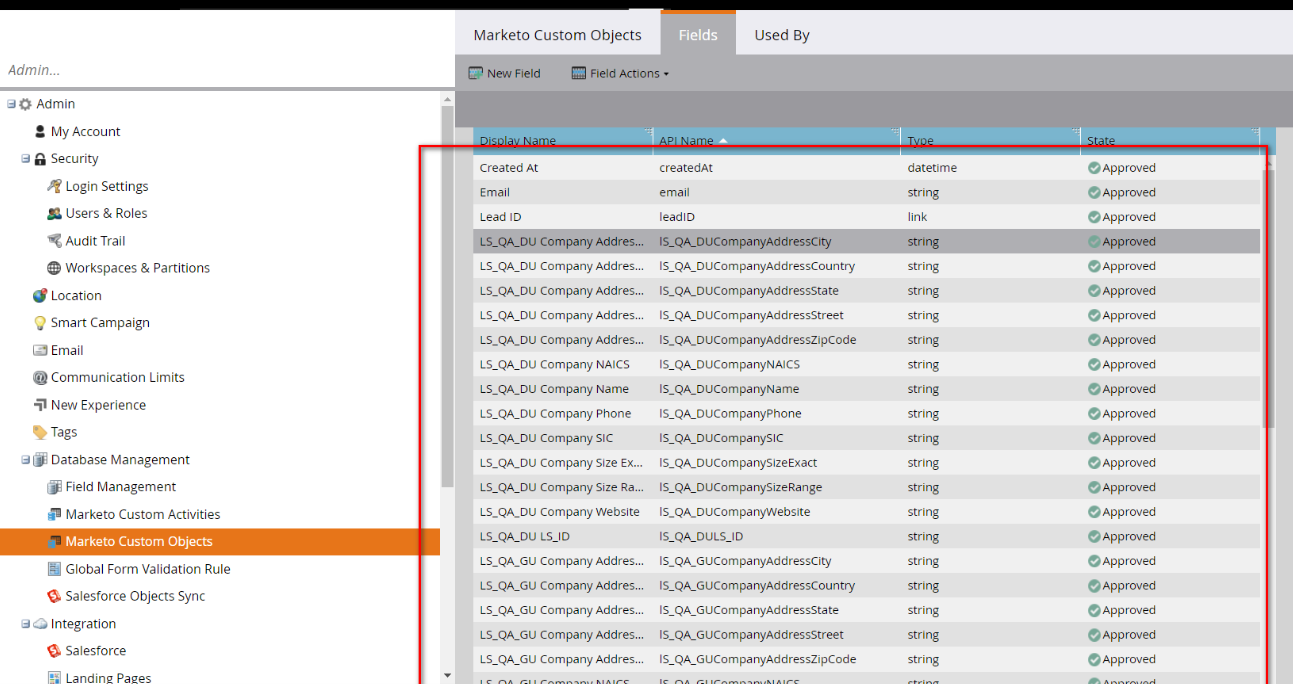Click the Field Management icon

point(55,487)
